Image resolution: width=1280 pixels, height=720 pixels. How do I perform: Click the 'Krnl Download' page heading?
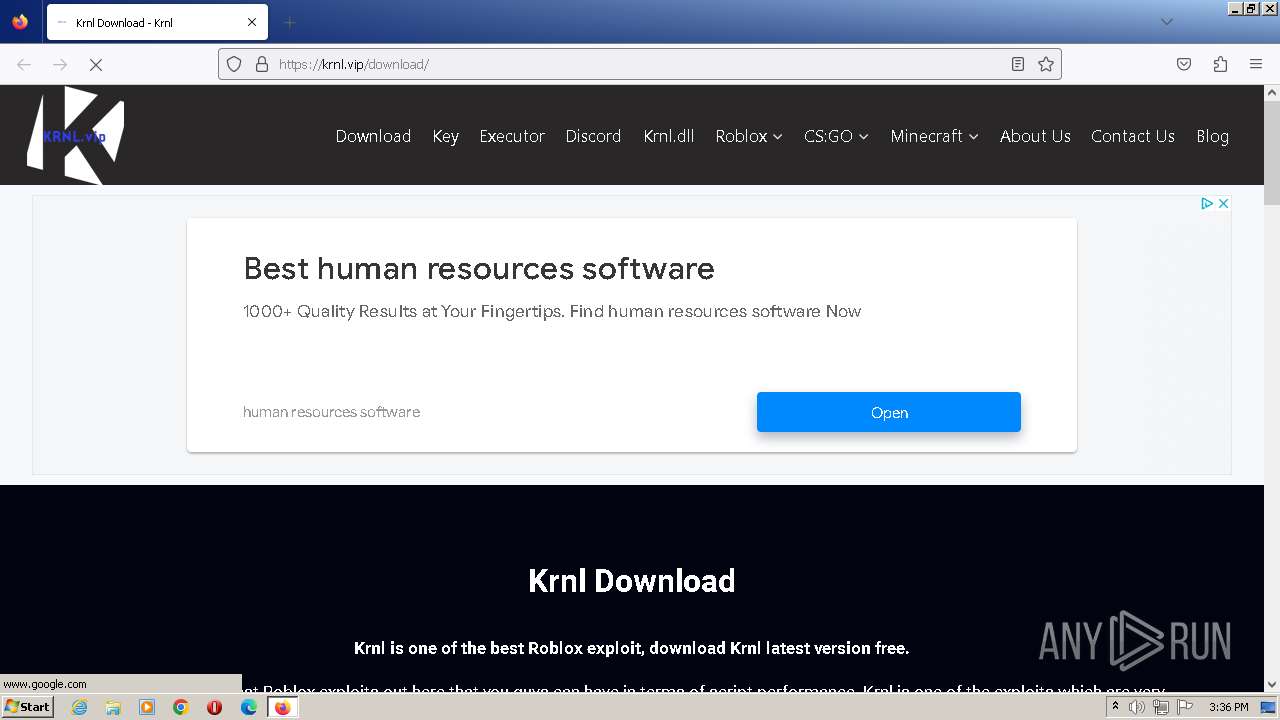click(632, 581)
